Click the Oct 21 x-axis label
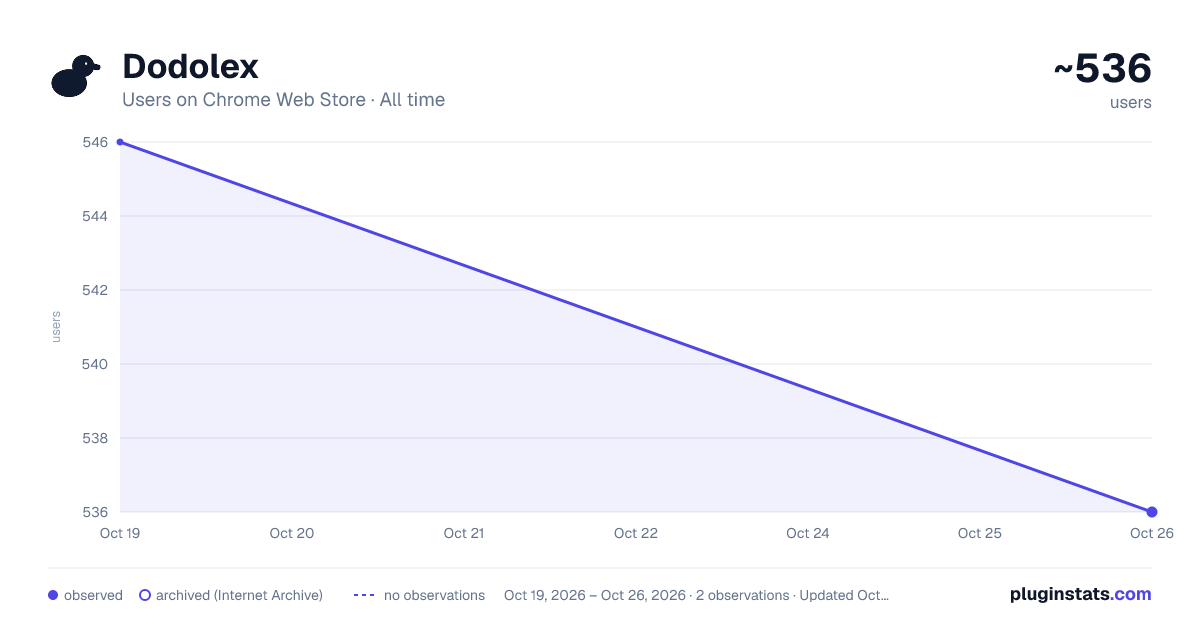Screen dimensions: 1200x630 click(464, 533)
